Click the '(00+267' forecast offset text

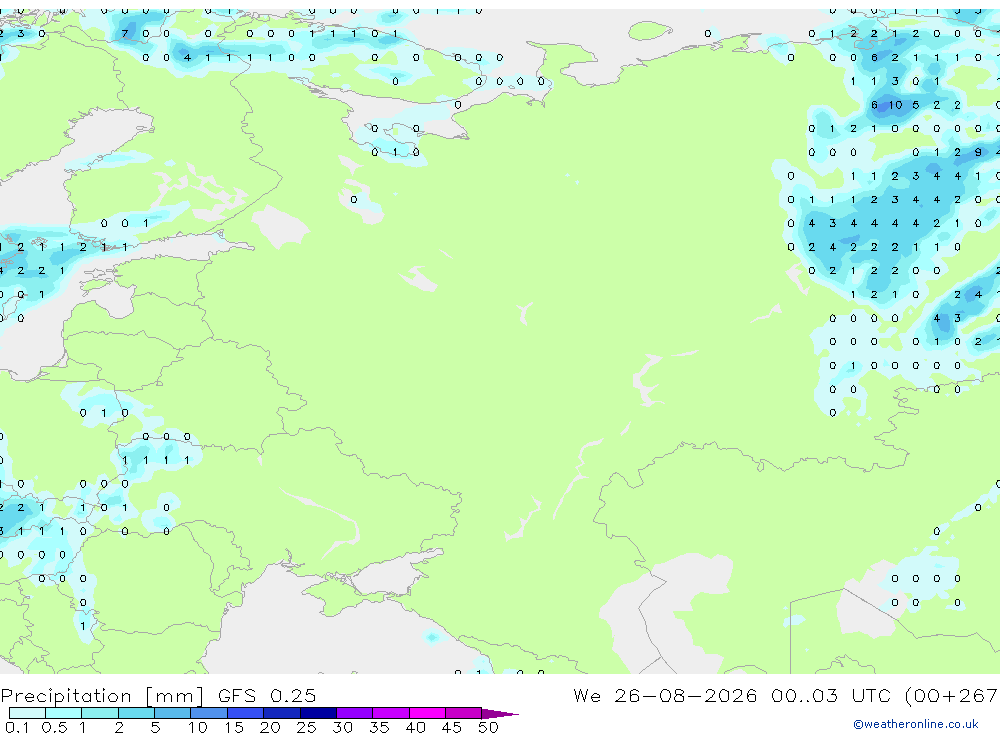(x=950, y=696)
